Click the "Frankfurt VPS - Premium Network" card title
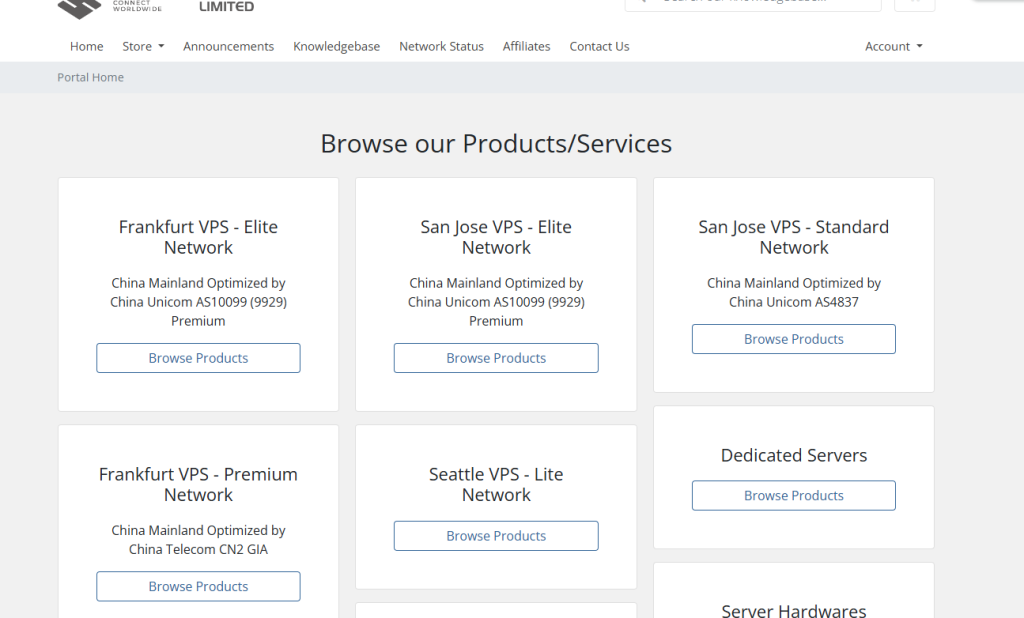 199,485
